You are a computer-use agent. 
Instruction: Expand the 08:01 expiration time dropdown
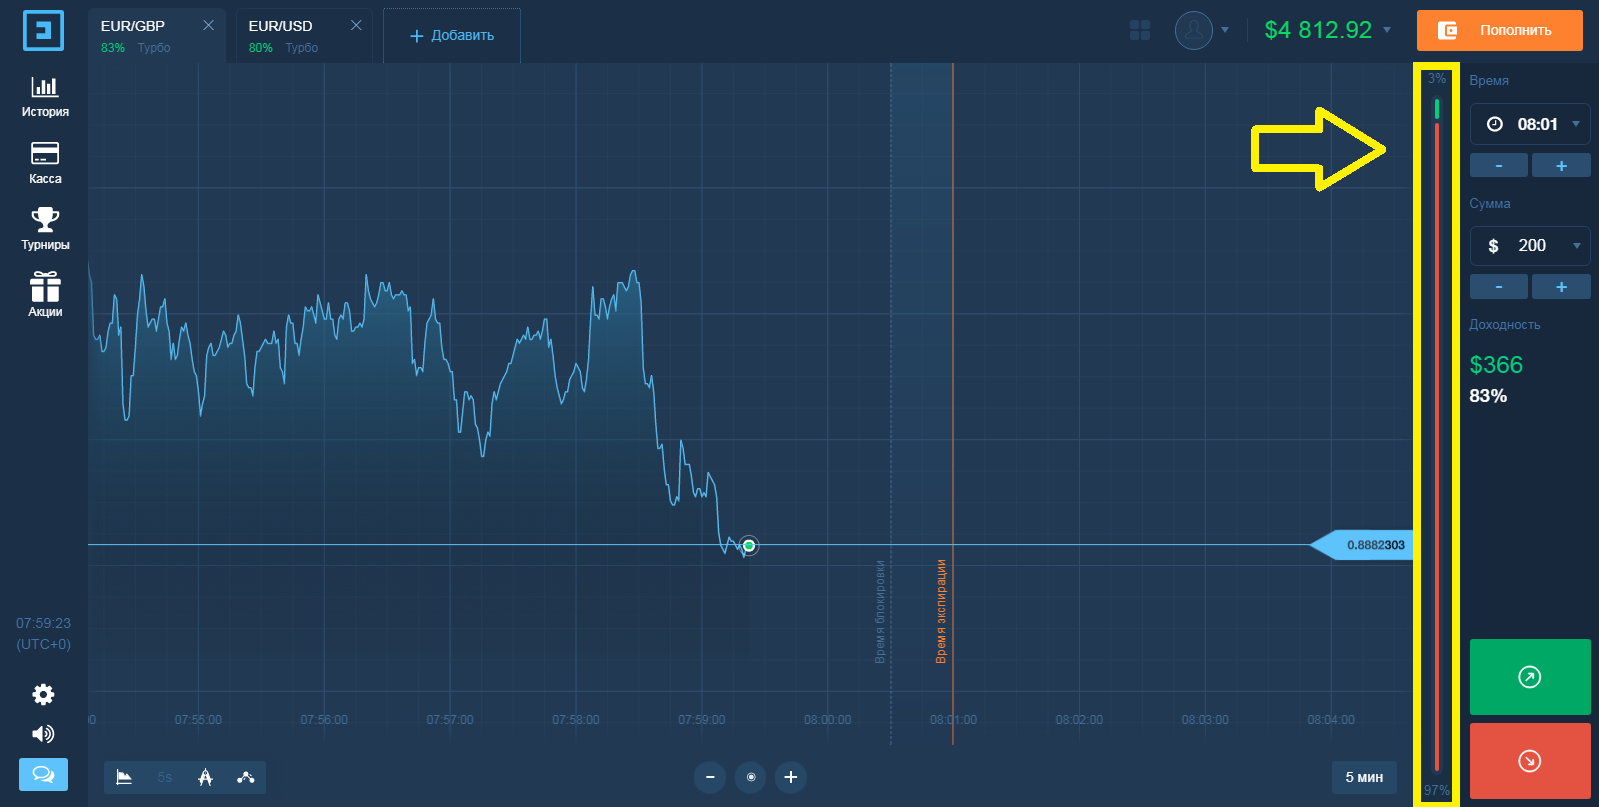(x=1530, y=124)
